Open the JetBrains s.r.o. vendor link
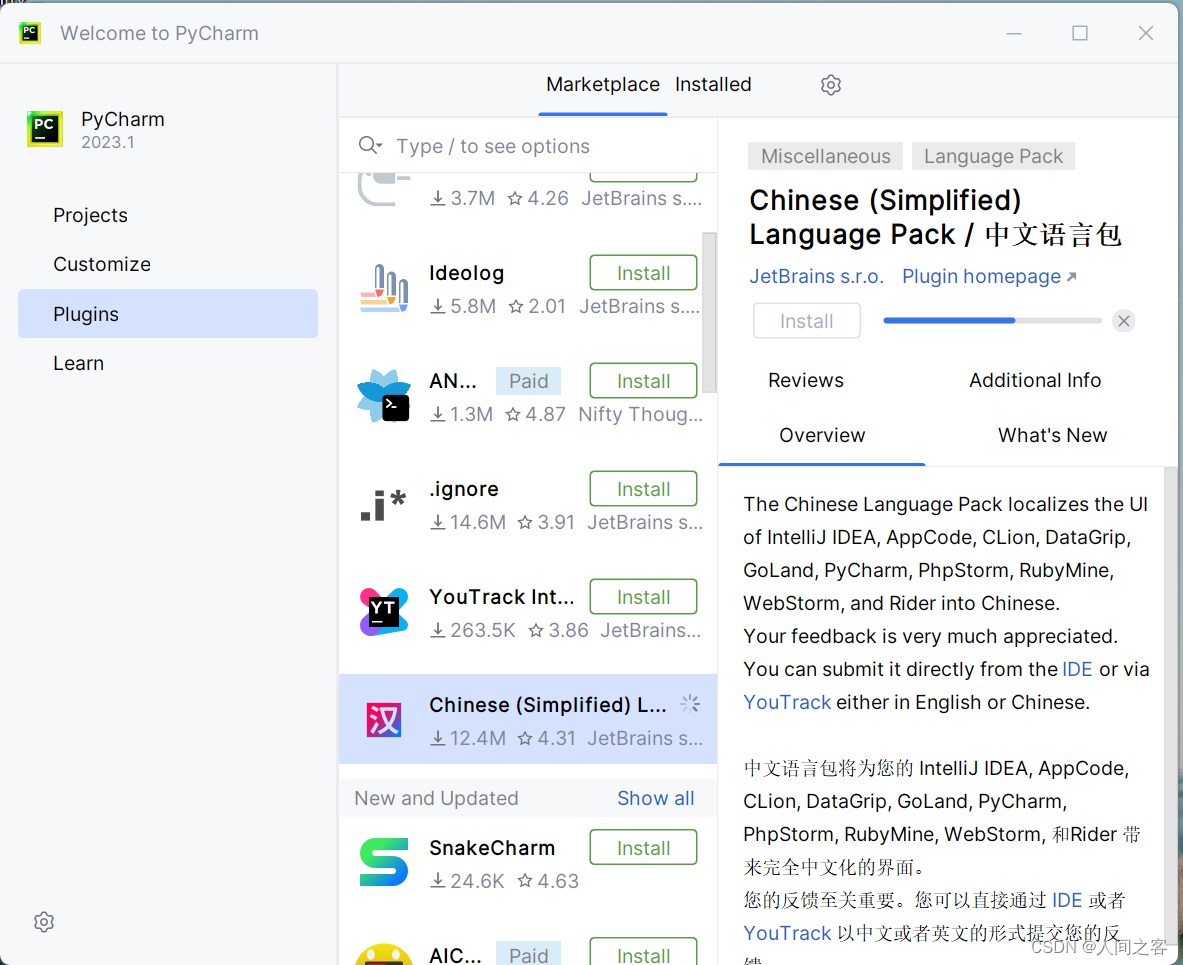 pos(816,277)
